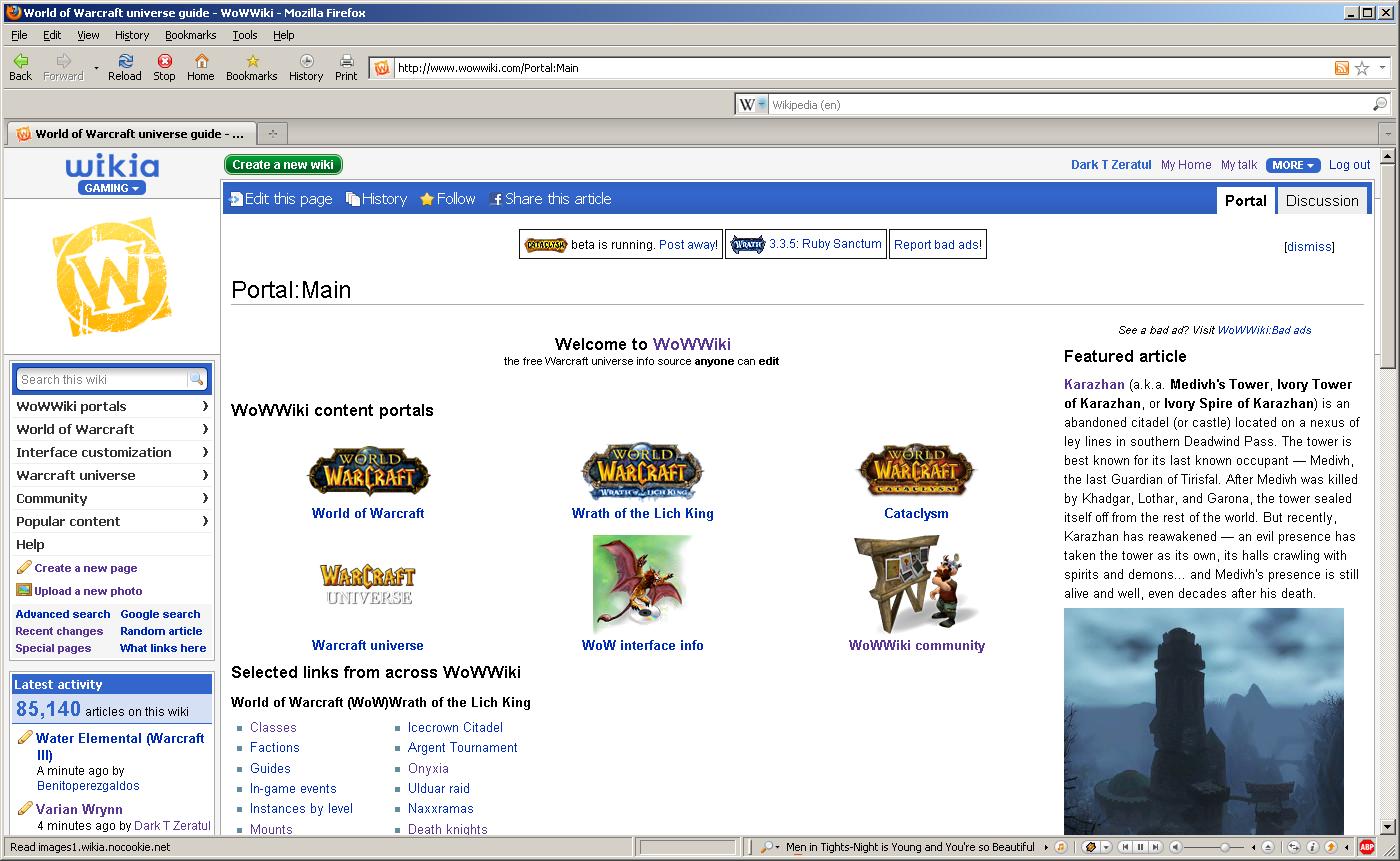
Task: Expand the Popular content sidebar menu
Action: [112, 521]
